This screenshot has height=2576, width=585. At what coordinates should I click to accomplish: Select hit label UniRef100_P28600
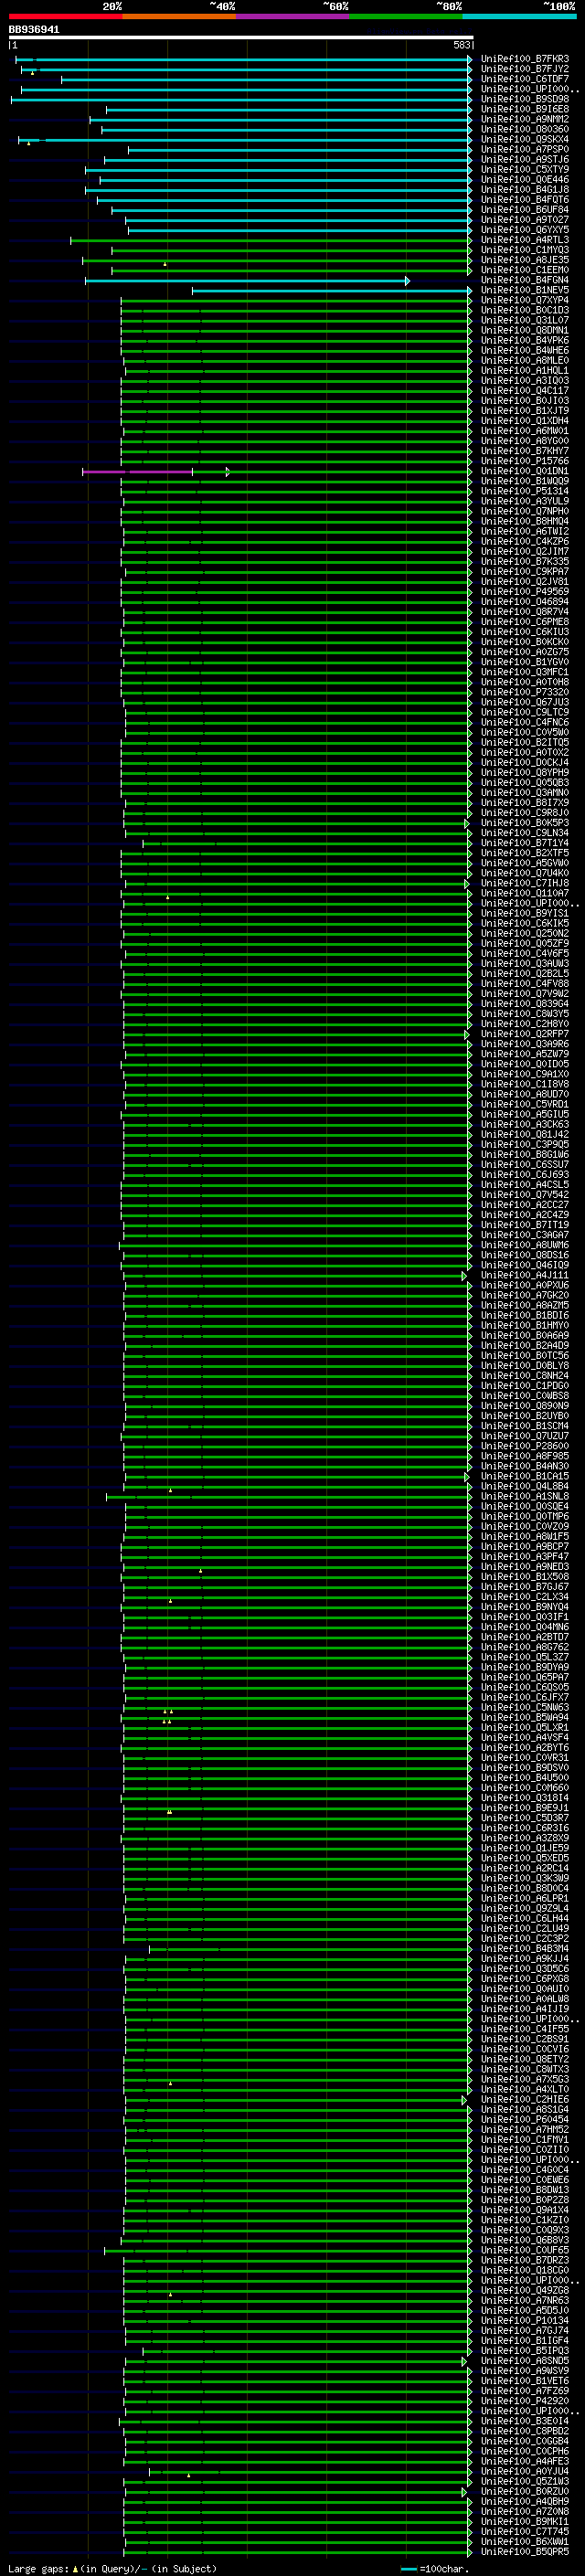[525, 1446]
